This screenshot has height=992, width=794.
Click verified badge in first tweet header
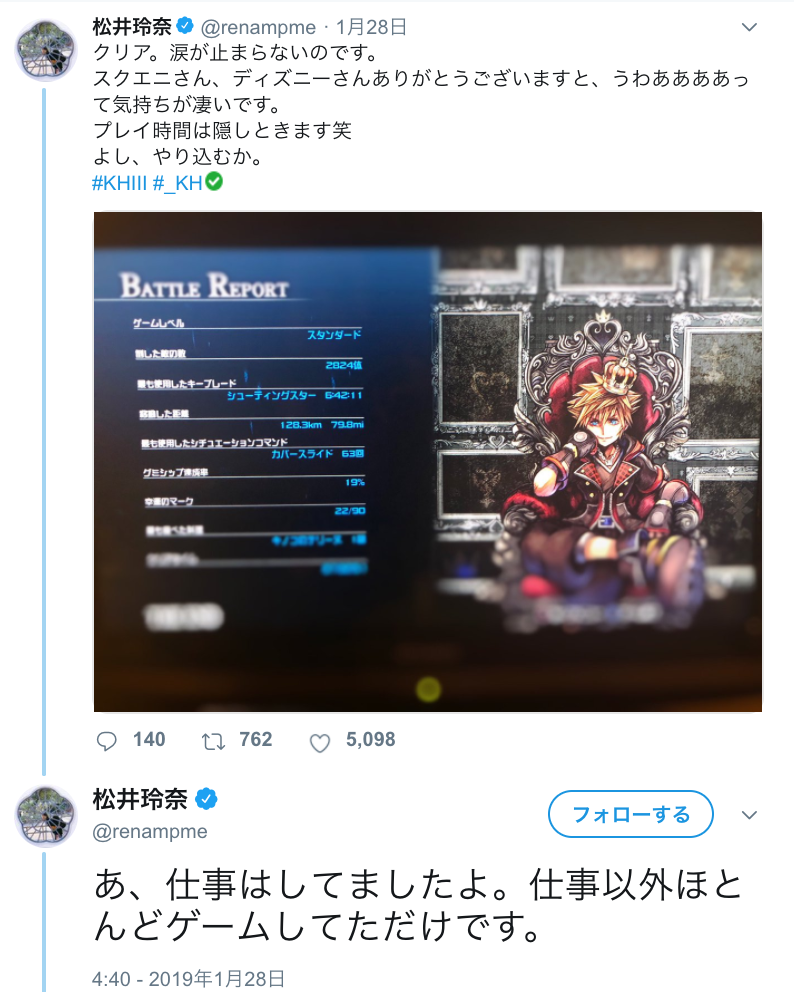184,26
